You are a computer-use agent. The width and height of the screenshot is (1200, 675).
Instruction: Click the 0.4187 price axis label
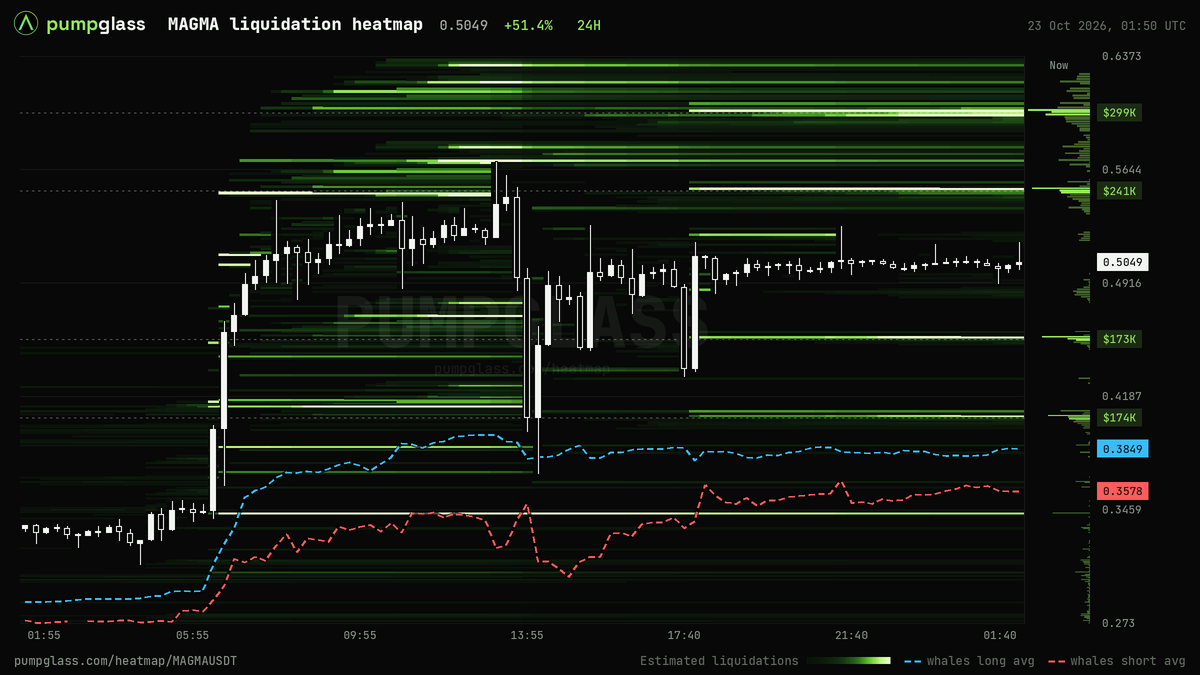pyautogui.click(x=1121, y=397)
